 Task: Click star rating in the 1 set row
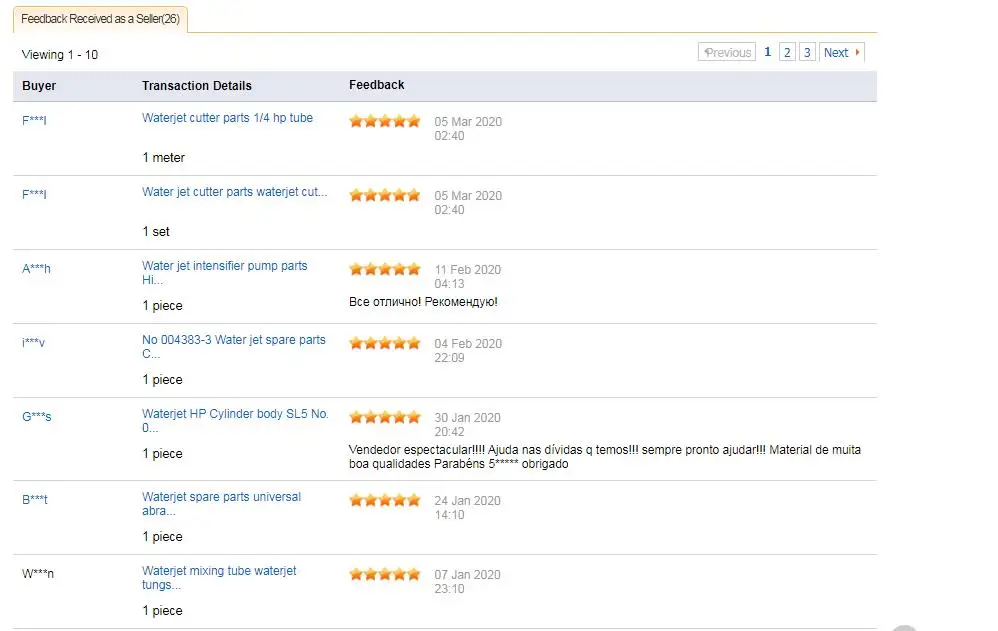click(385, 195)
